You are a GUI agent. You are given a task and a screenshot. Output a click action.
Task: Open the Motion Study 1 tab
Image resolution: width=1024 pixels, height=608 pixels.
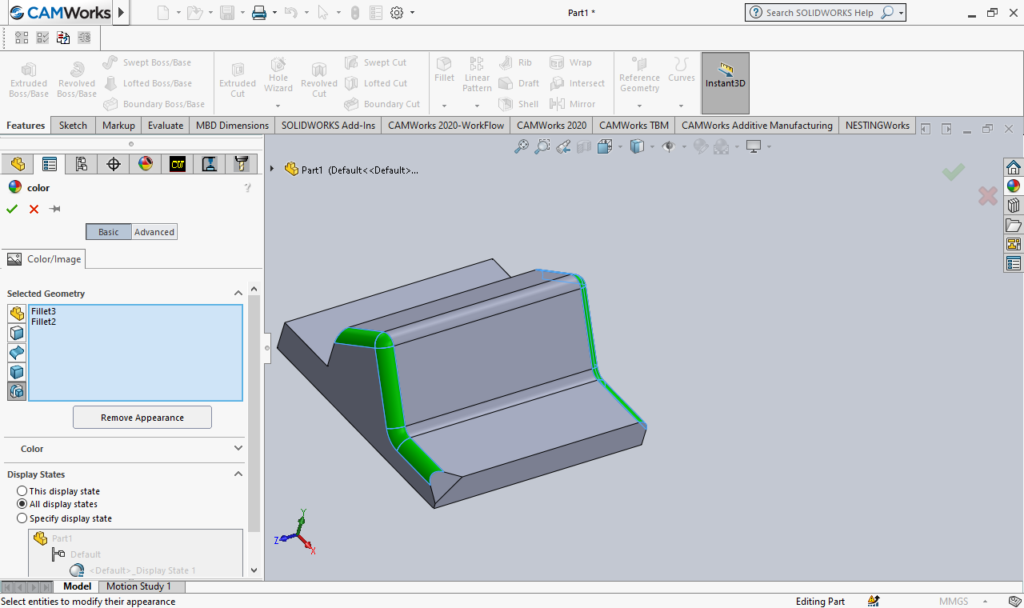(x=141, y=586)
